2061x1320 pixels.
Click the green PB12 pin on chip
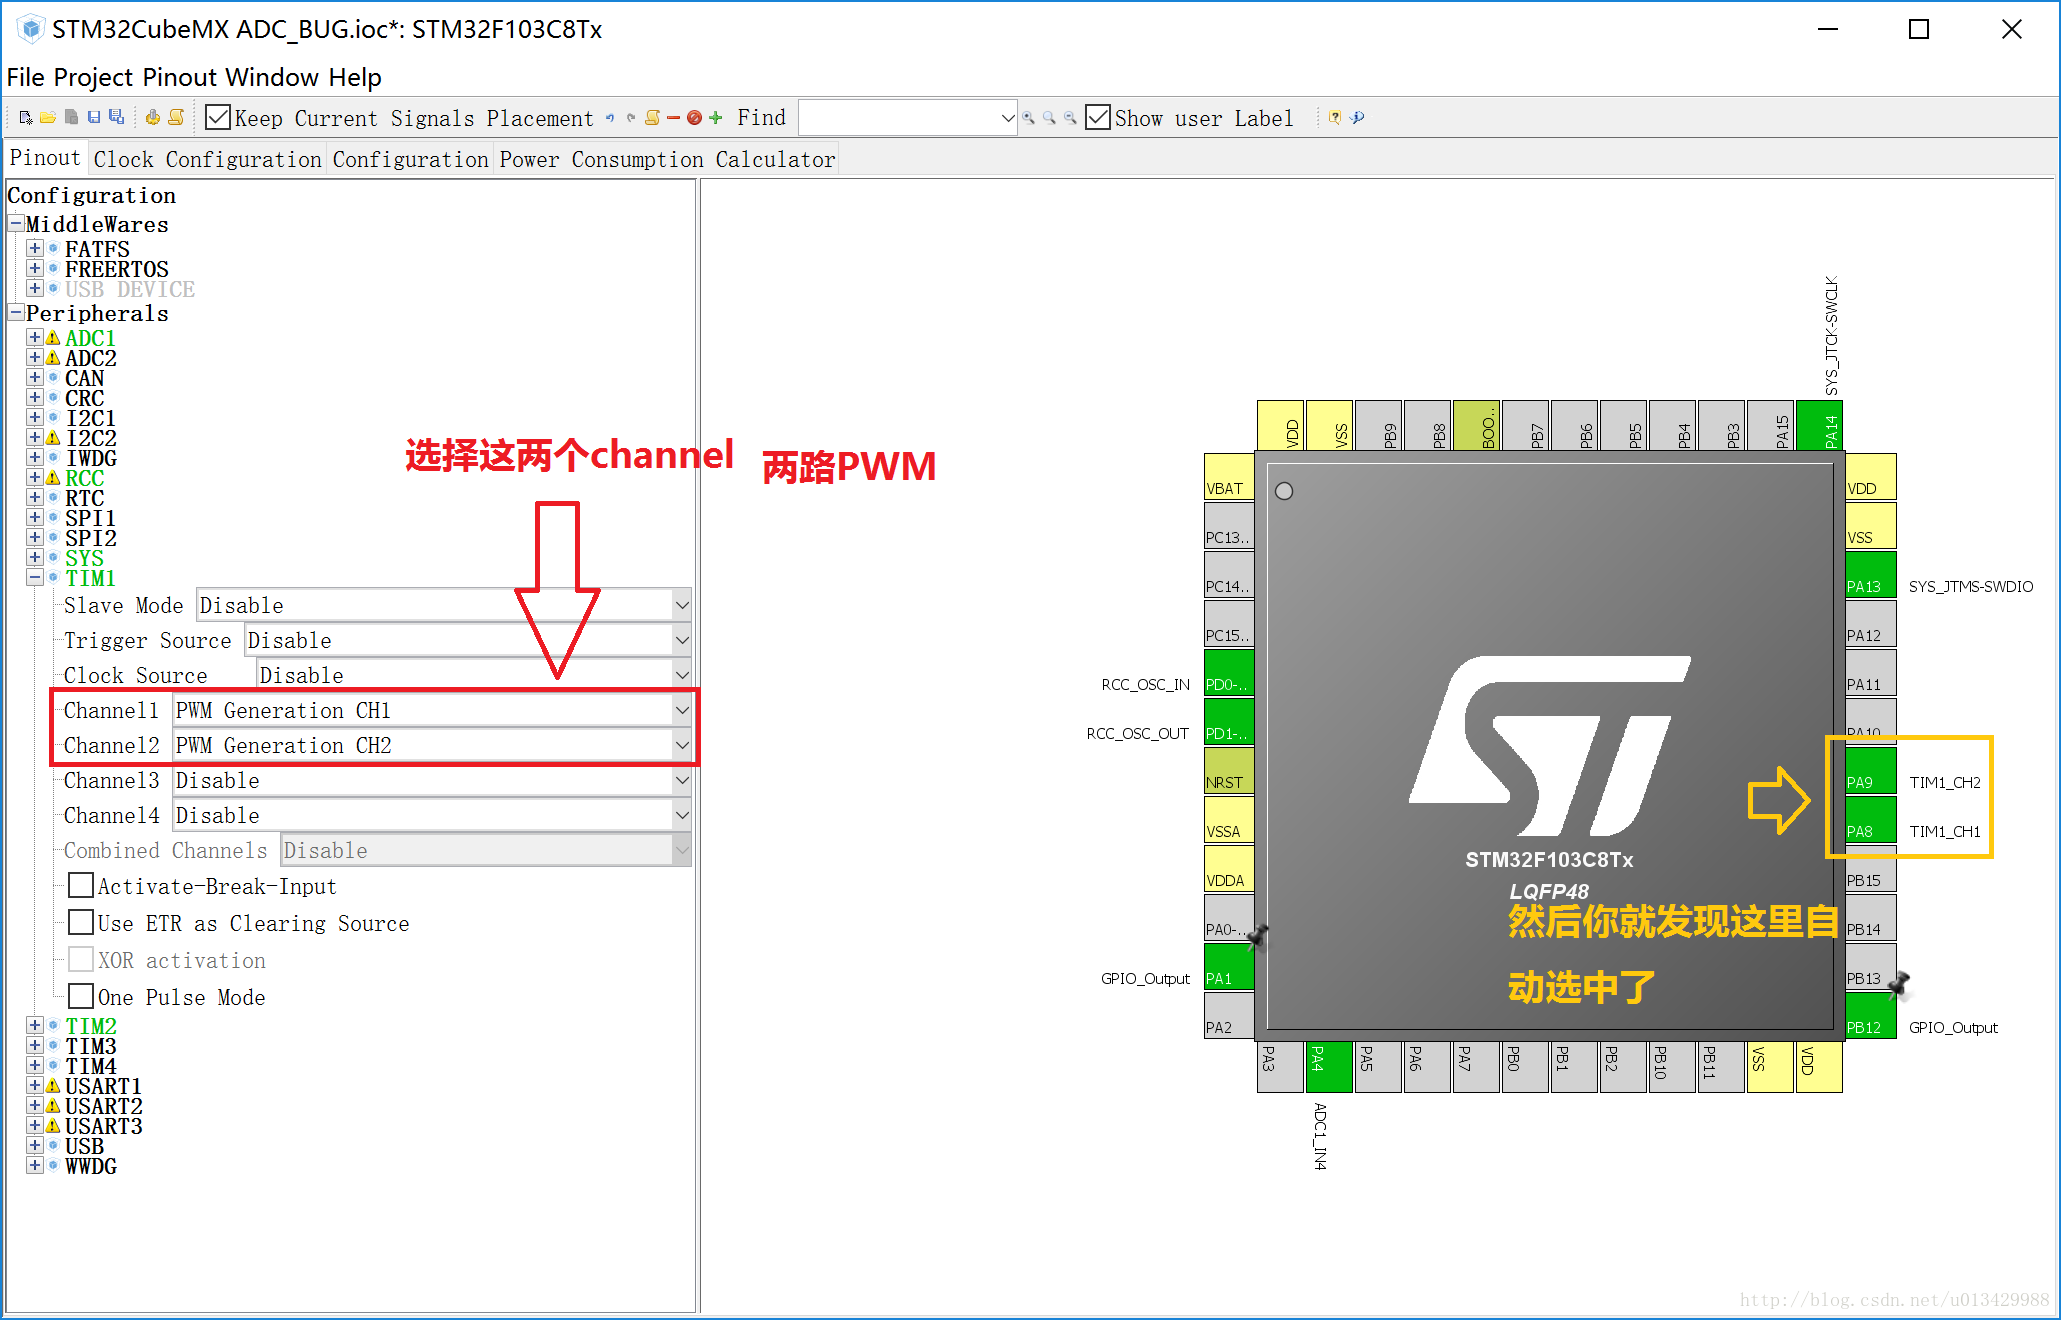1870,1017
